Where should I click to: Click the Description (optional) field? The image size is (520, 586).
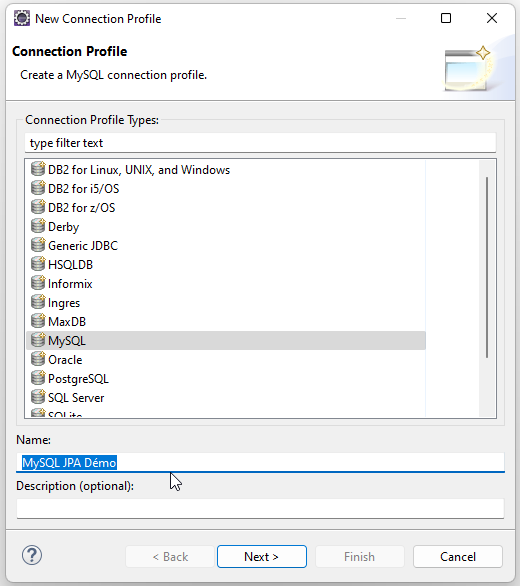click(261, 509)
